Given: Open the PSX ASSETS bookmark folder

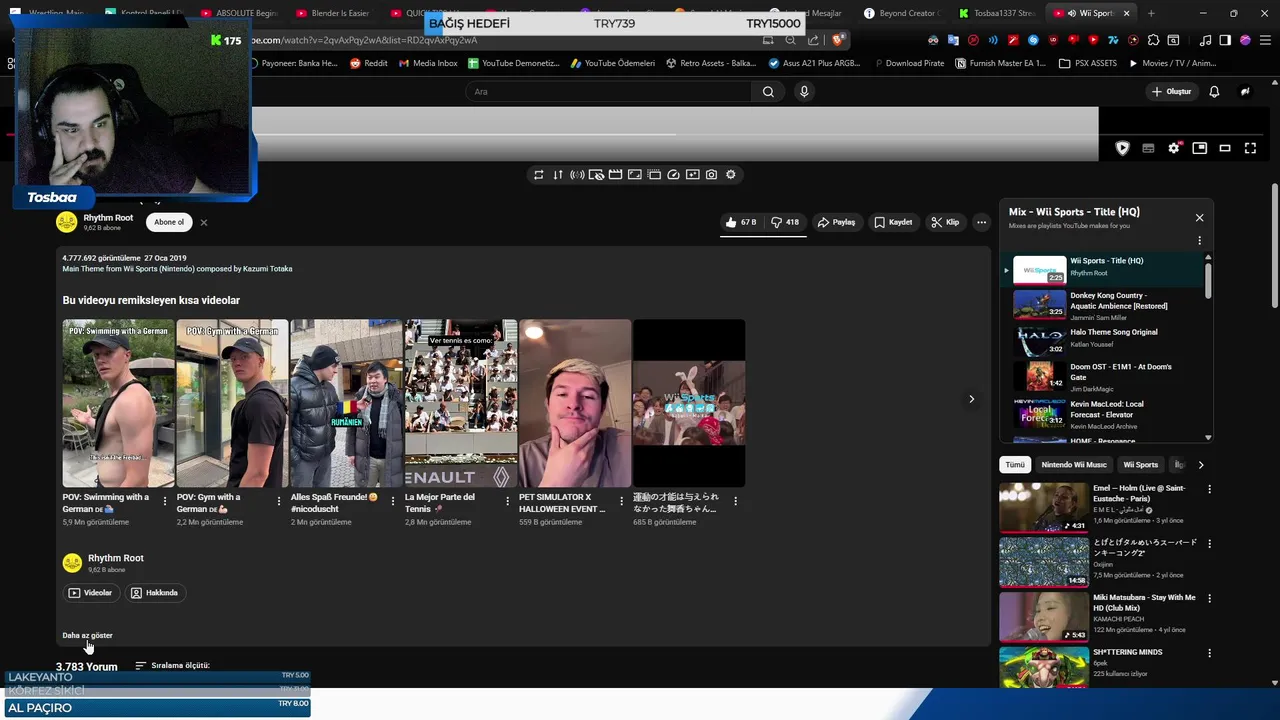Looking at the screenshot, I should click(x=1088, y=63).
